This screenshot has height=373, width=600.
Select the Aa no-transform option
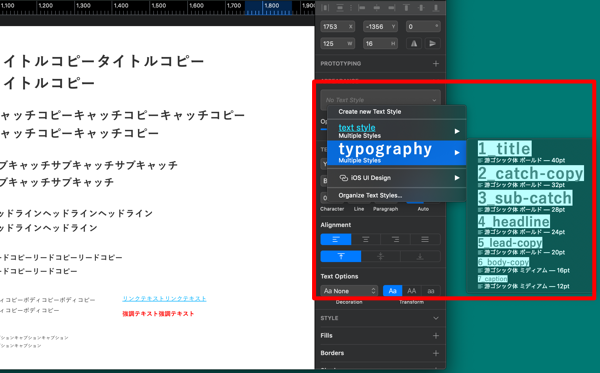click(392, 291)
